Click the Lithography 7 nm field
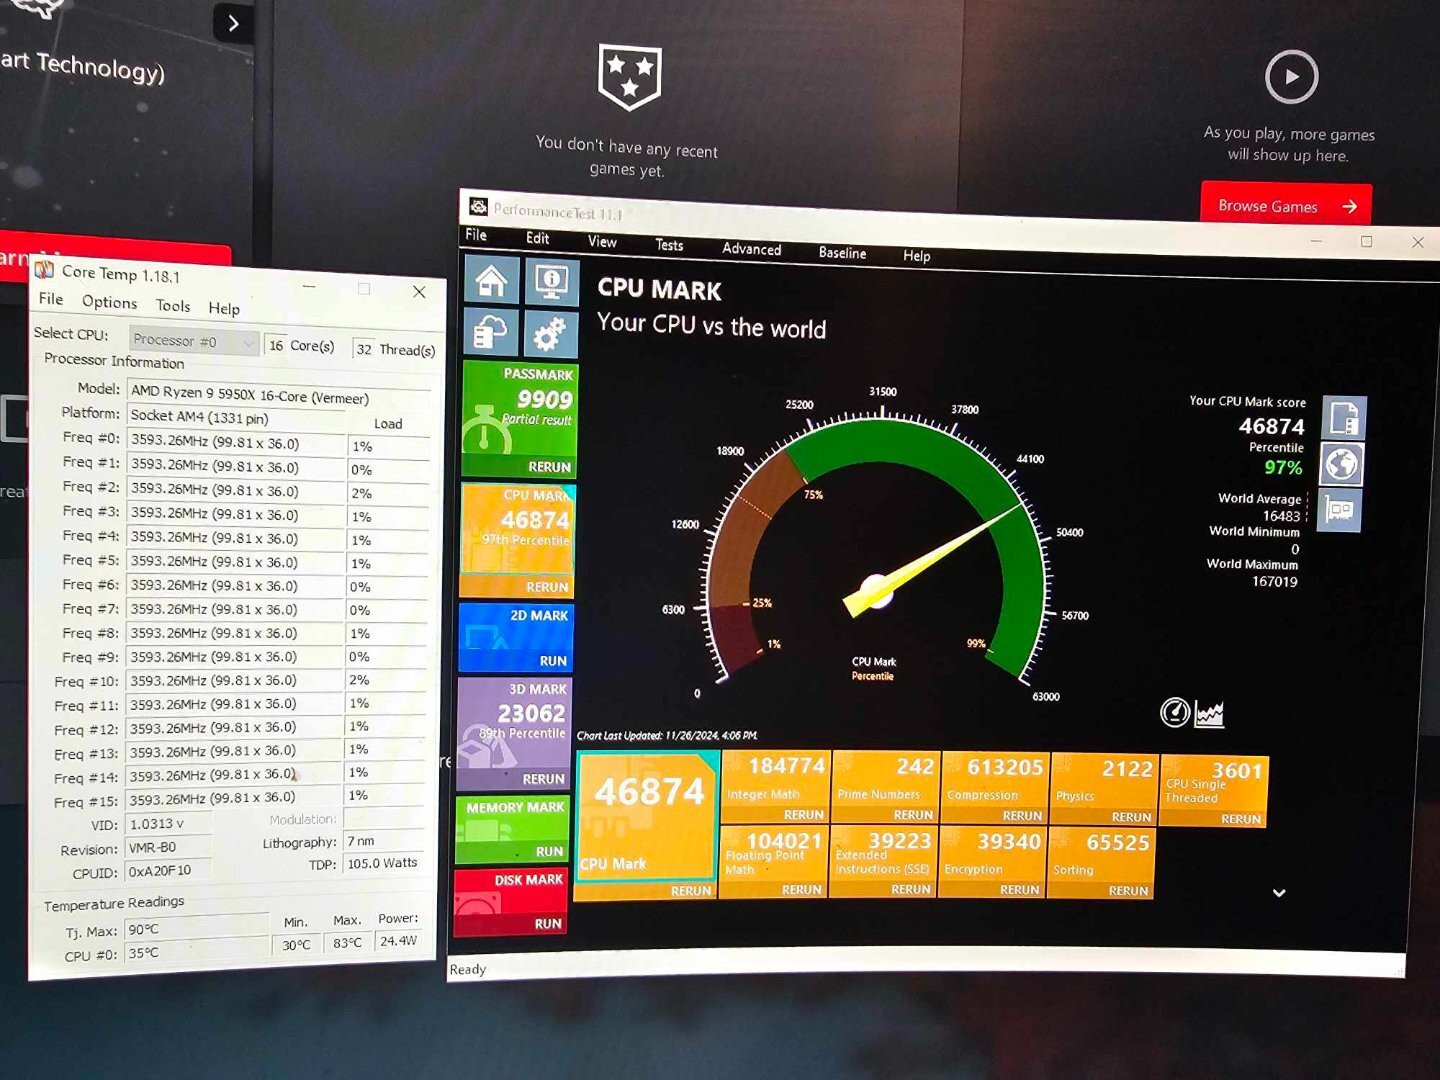This screenshot has width=1440, height=1080. coord(385,841)
